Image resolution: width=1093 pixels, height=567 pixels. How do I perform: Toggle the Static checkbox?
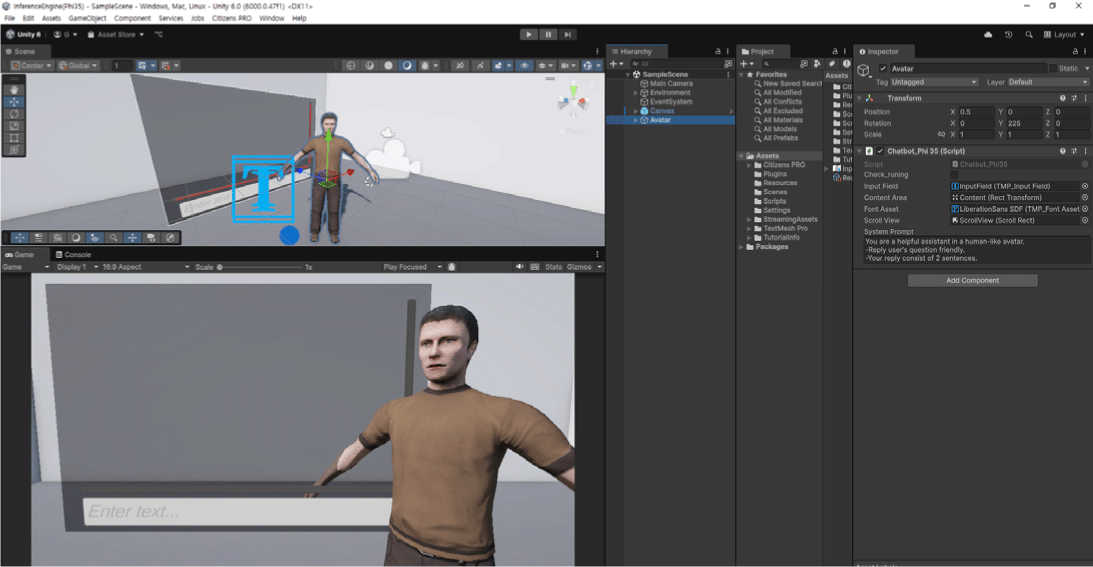click(1053, 68)
